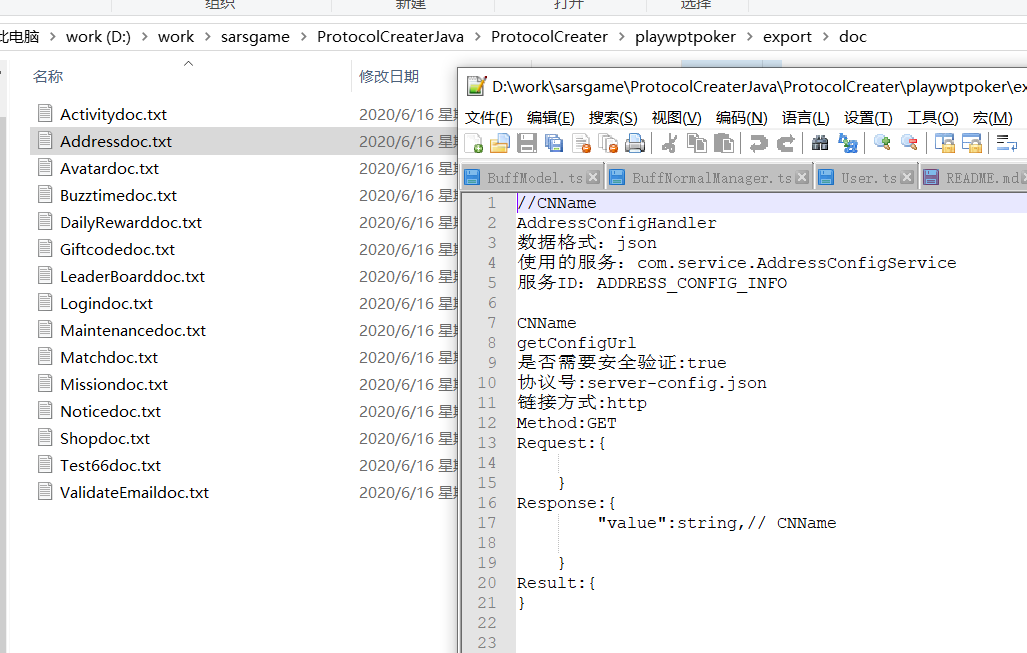Redo the edit via toolbar arrow
1027x653 pixels.
click(x=785, y=143)
